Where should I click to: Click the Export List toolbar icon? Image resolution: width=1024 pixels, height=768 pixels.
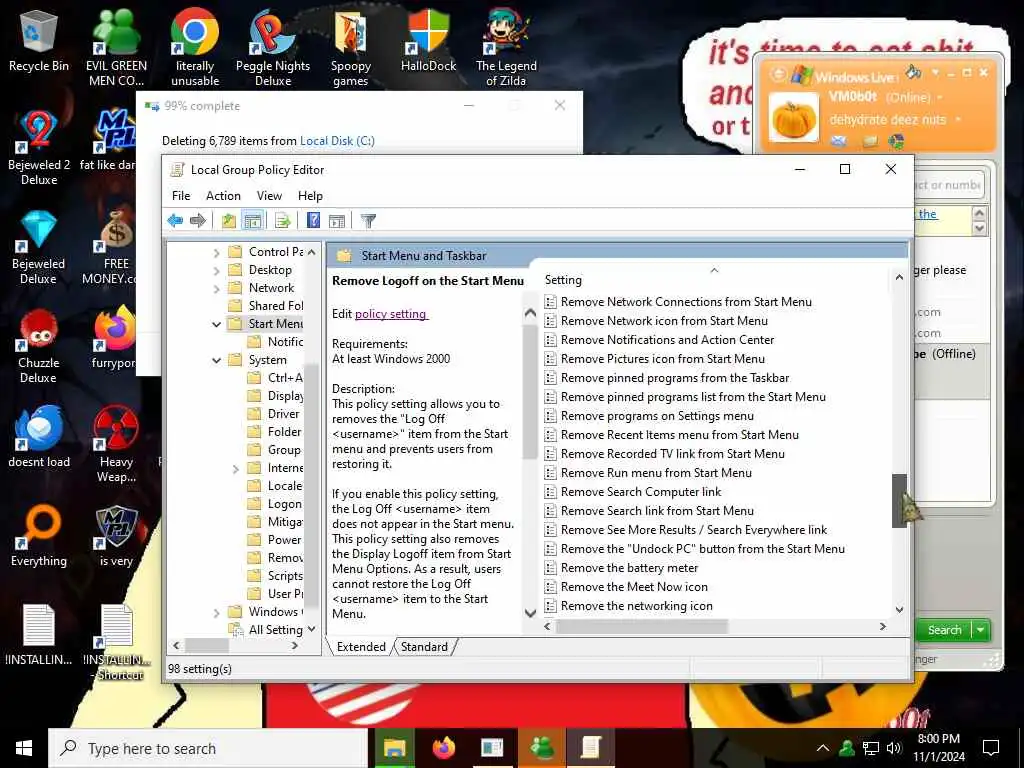pyautogui.click(x=282, y=221)
